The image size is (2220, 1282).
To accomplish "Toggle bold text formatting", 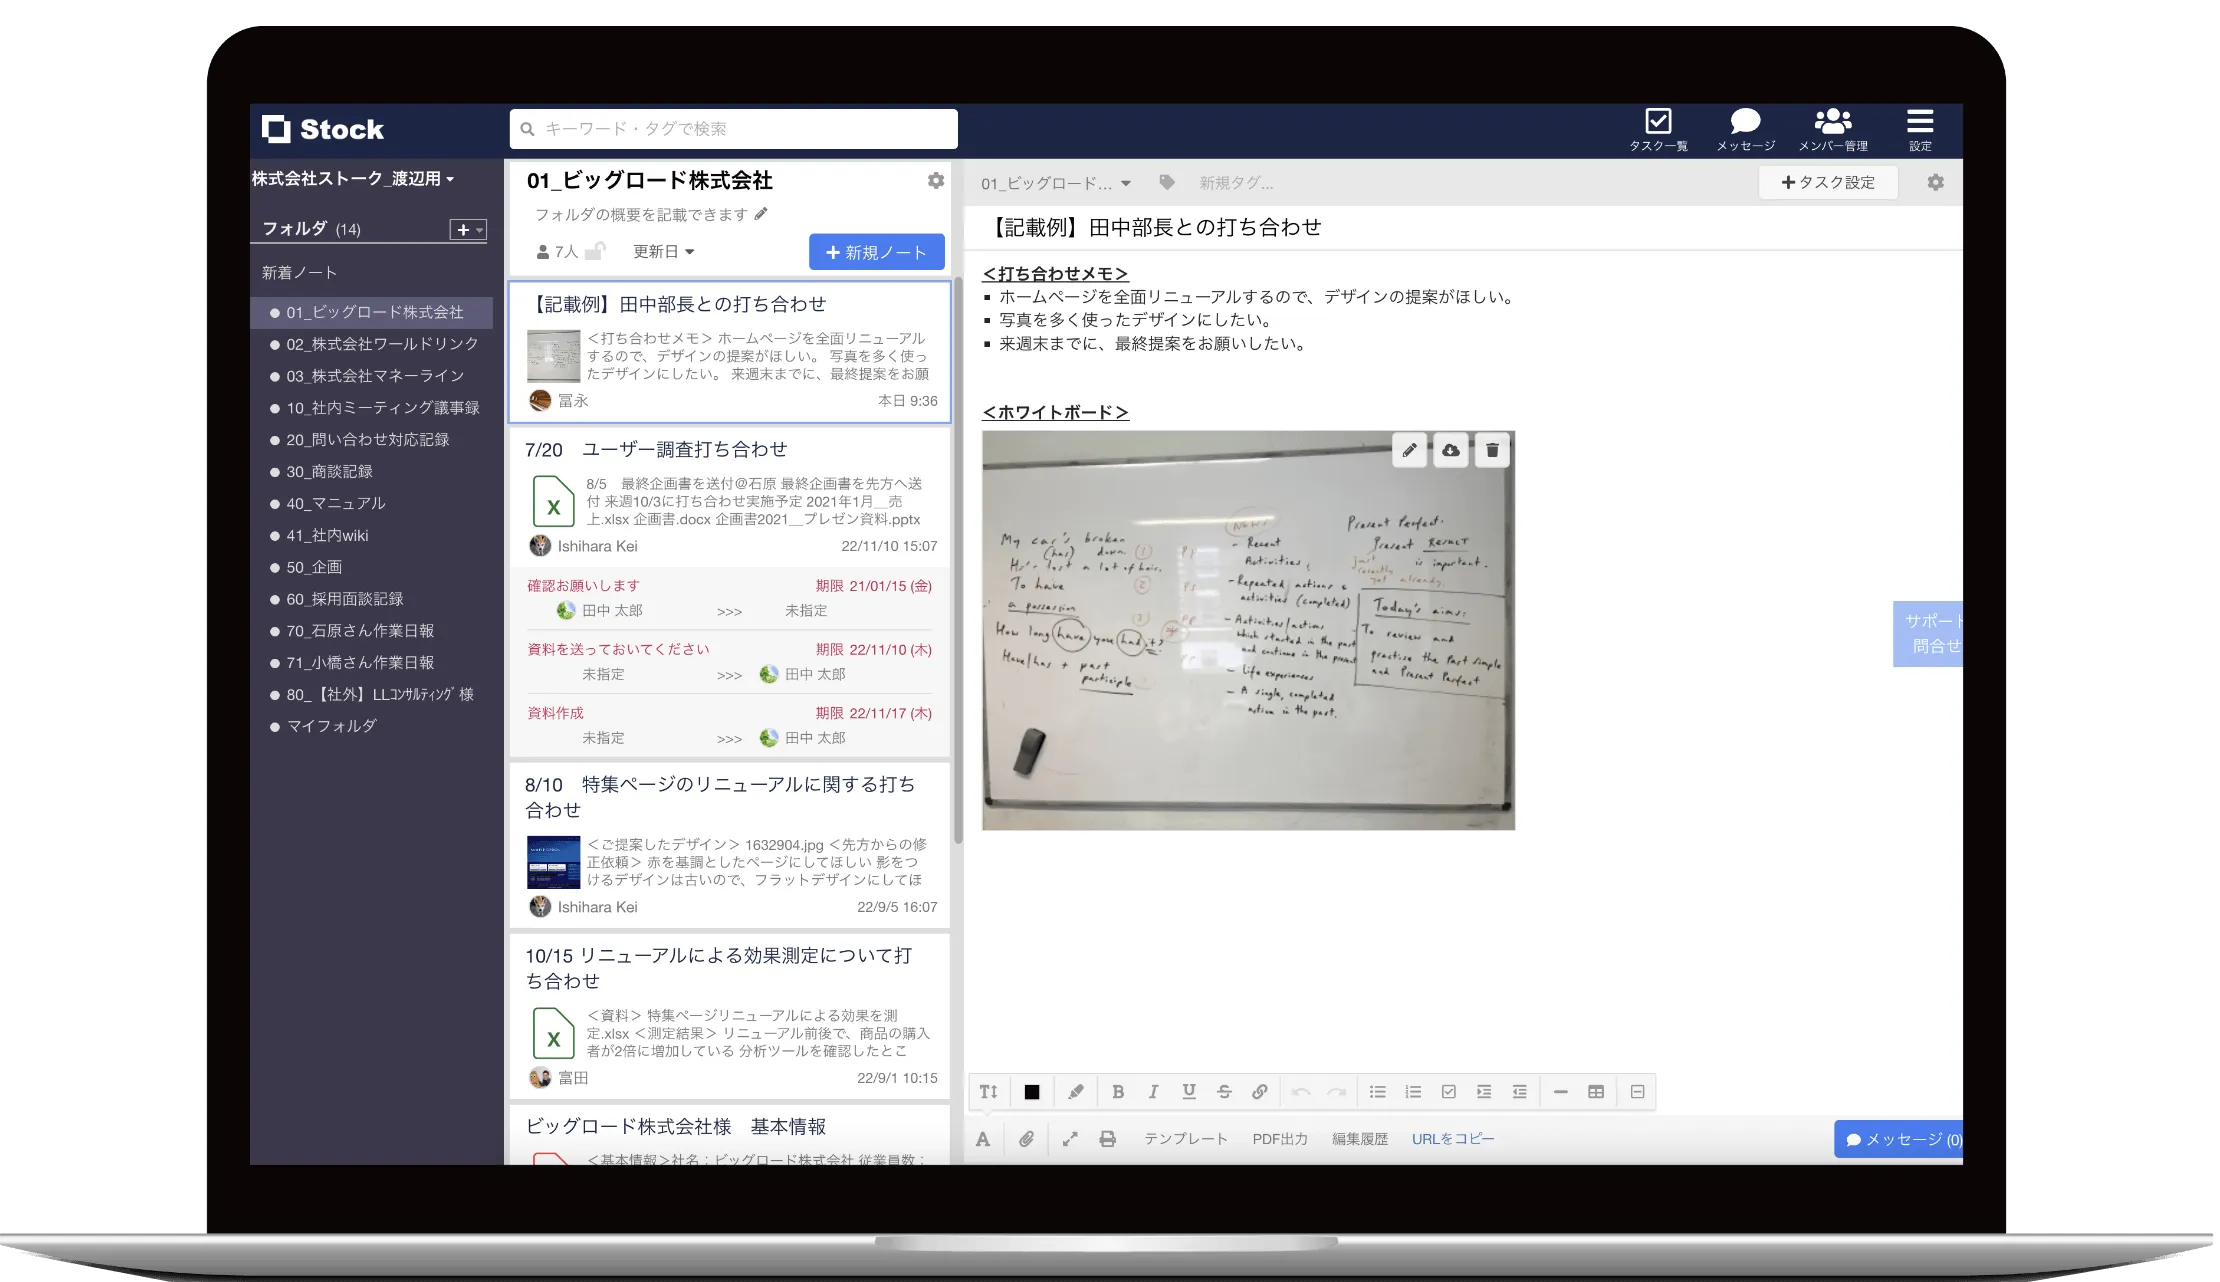I will pos(1118,1092).
